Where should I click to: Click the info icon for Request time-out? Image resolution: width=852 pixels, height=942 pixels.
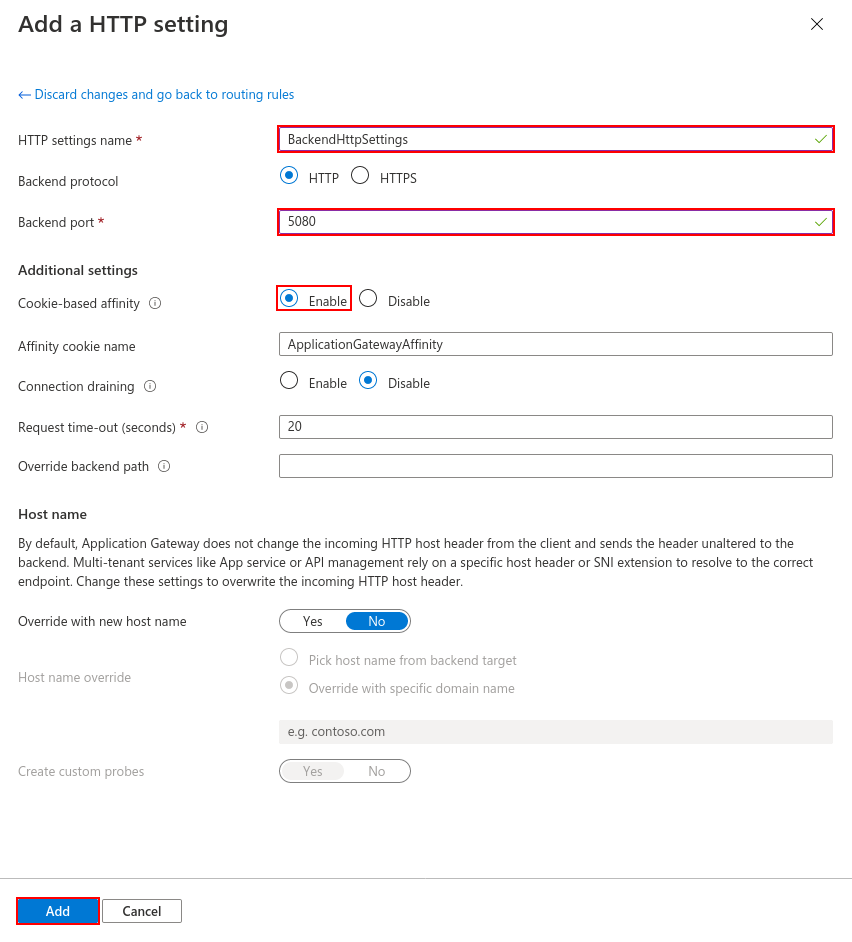(x=202, y=427)
